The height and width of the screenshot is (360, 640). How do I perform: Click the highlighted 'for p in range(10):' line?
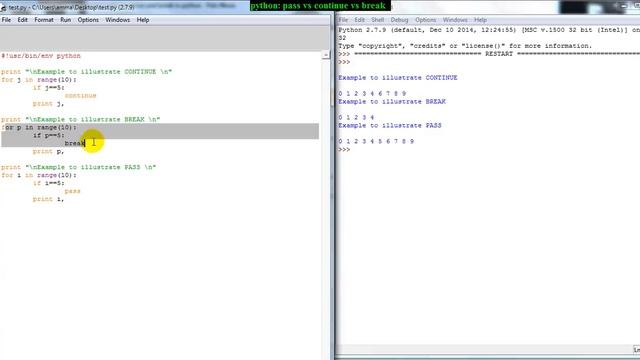[39, 127]
